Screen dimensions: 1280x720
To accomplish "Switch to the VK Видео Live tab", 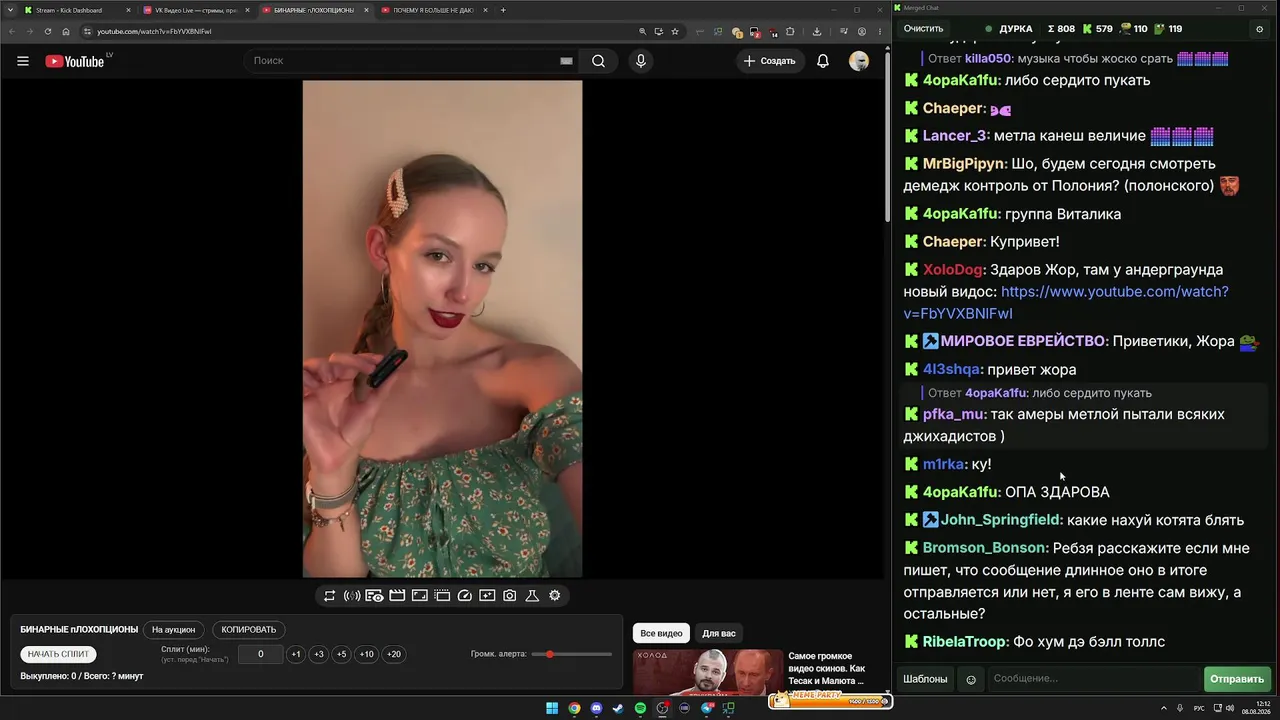I will 198,10.
